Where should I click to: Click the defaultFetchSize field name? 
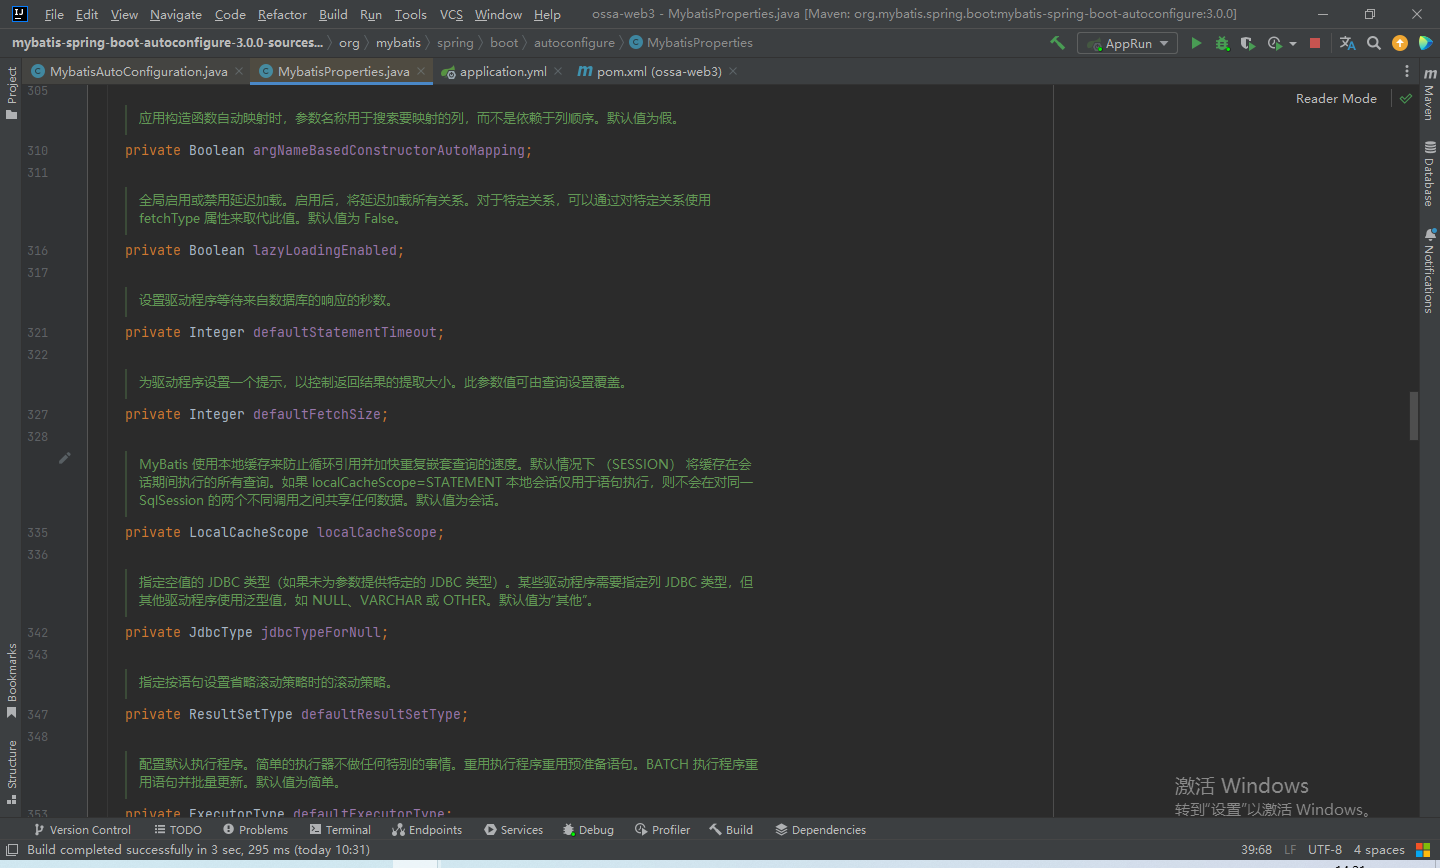pos(317,414)
